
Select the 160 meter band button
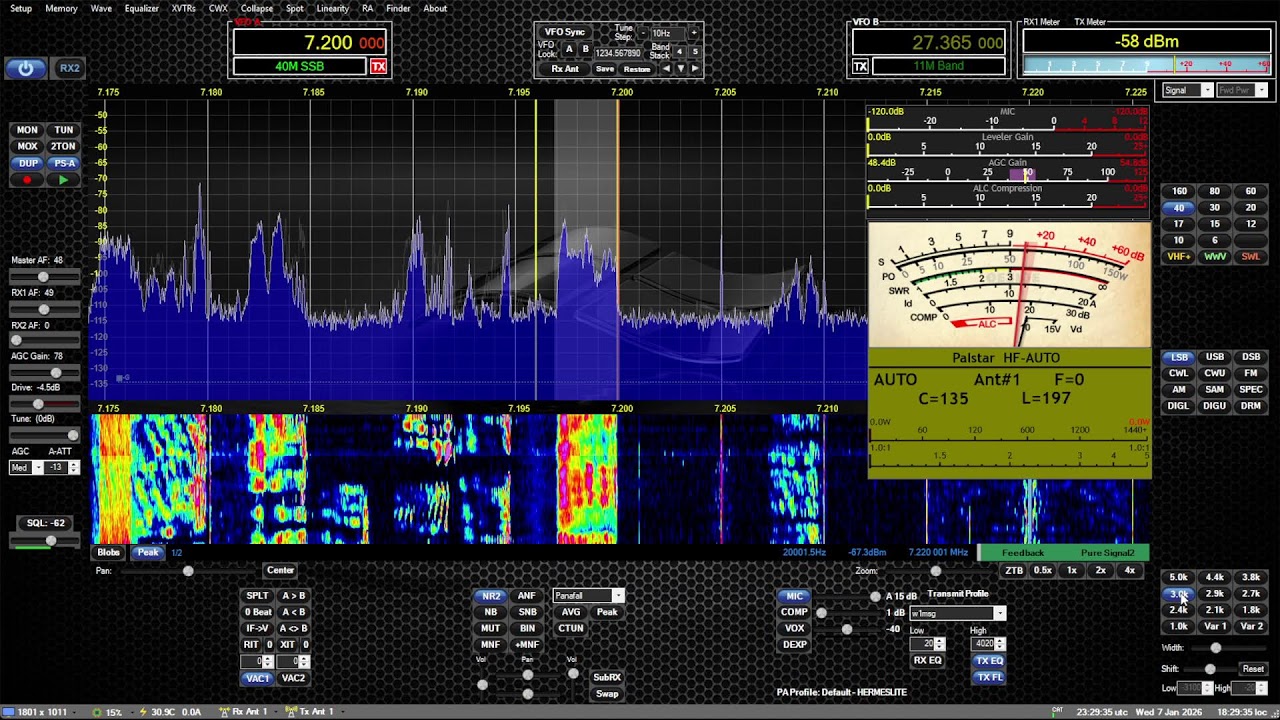pyautogui.click(x=1179, y=191)
